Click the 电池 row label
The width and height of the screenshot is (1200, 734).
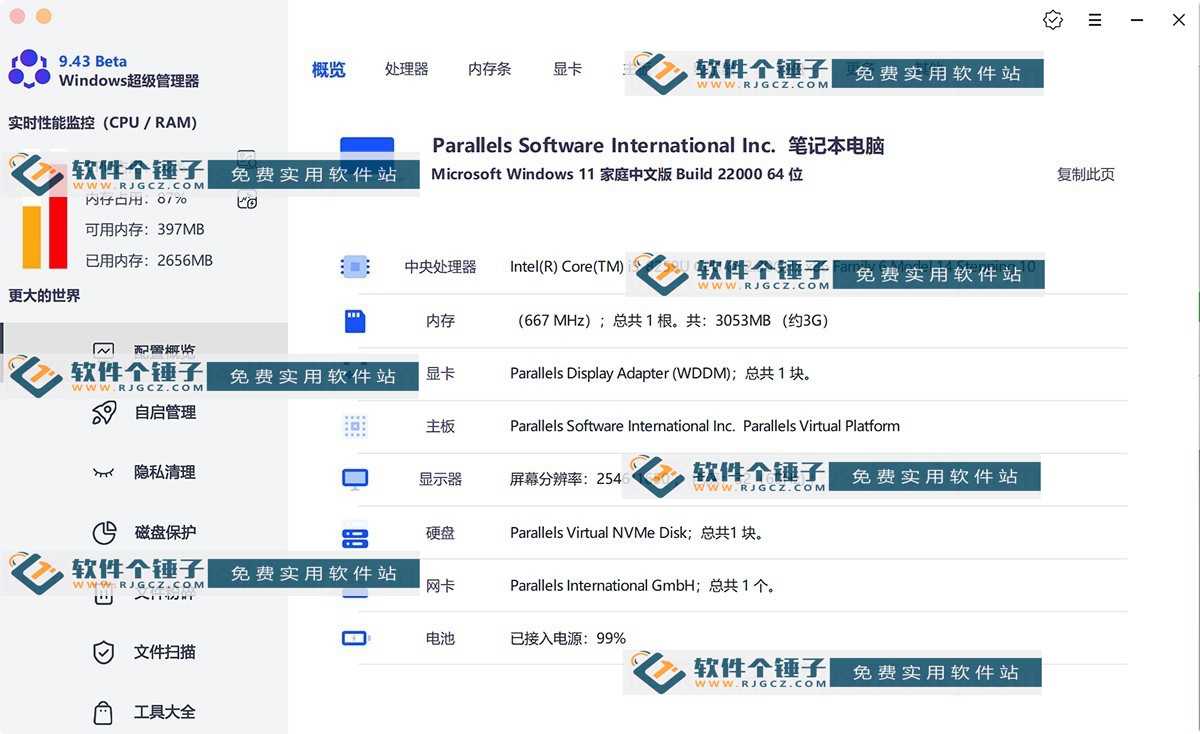pyautogui.click(x=440, y=638)
